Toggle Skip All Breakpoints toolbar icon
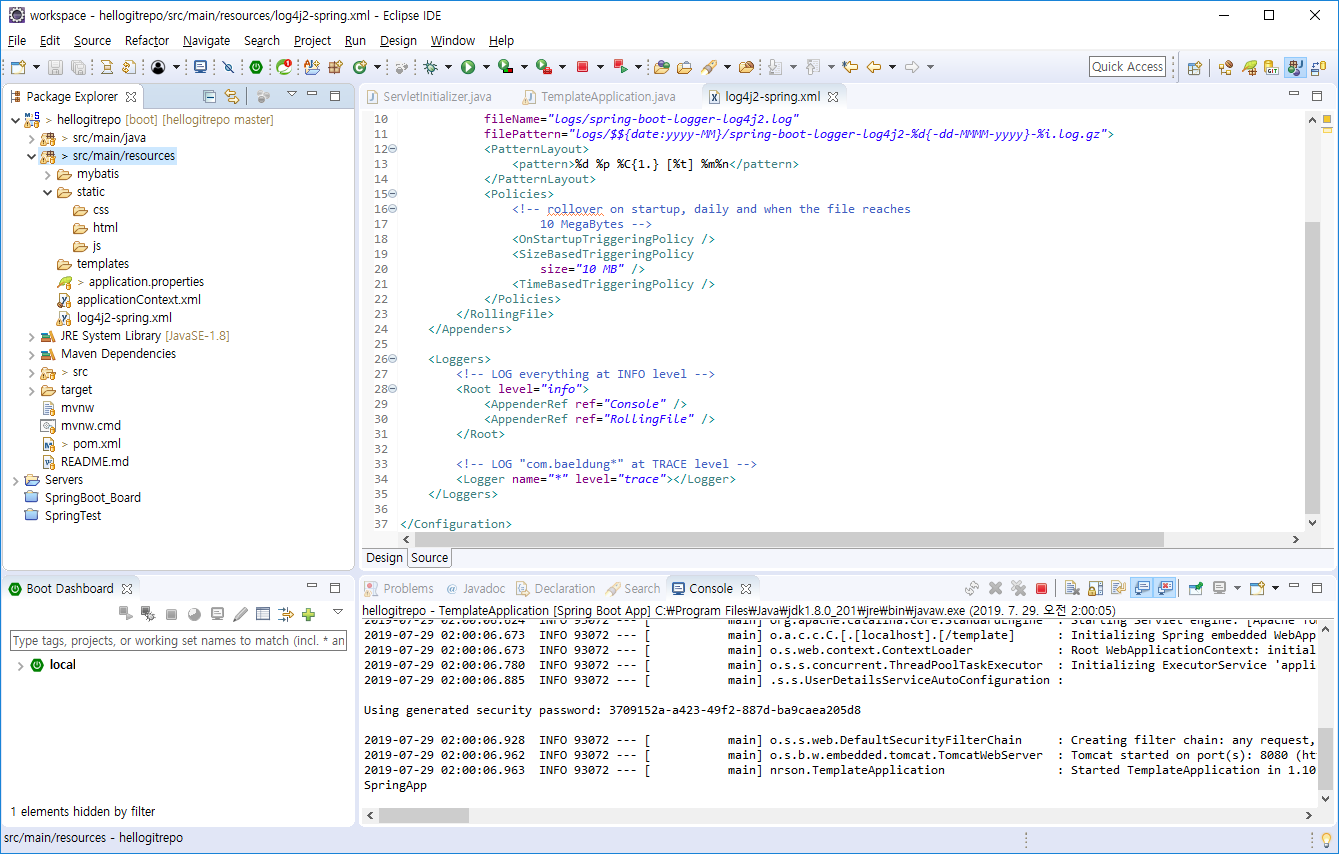The height and width of the screenshot is (854, 1339). pyautogui.click(x=228, y=67)
